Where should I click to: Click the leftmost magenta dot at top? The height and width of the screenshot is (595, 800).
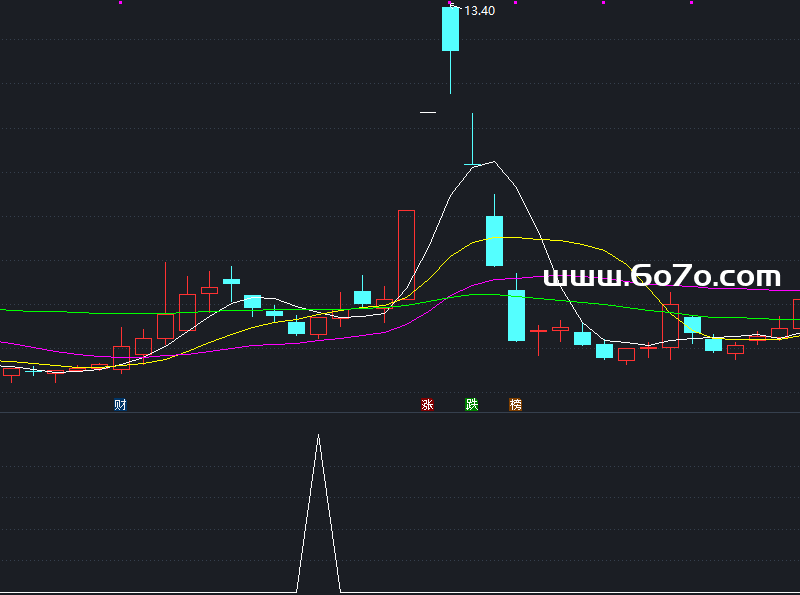point(120,3)
